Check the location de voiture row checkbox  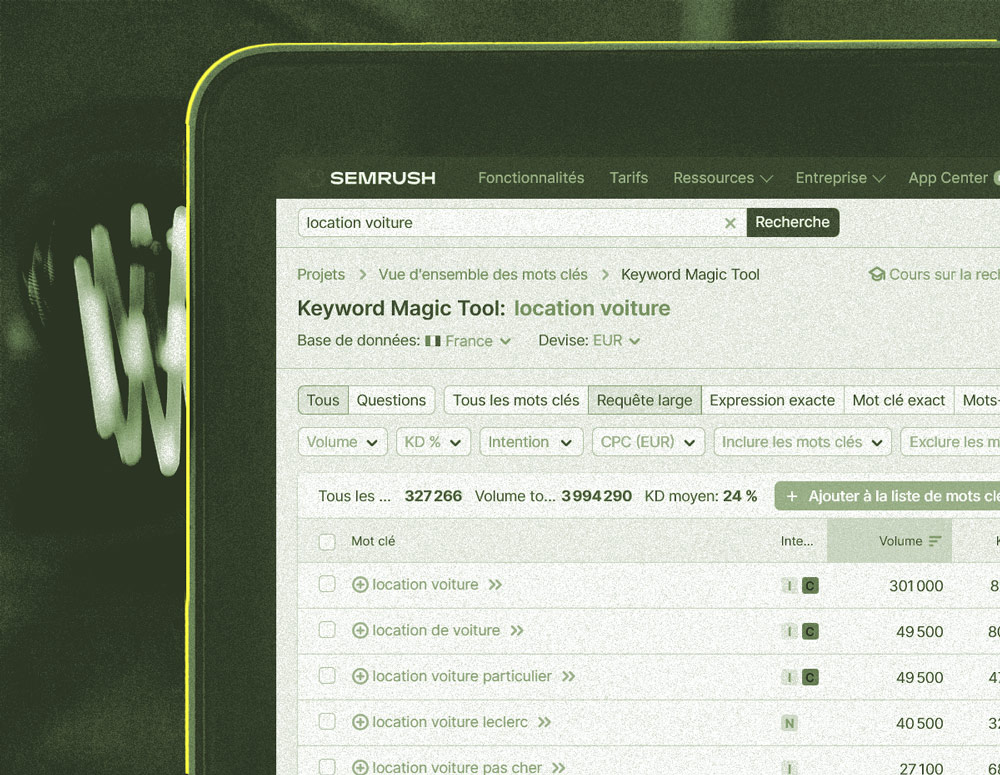327,630
